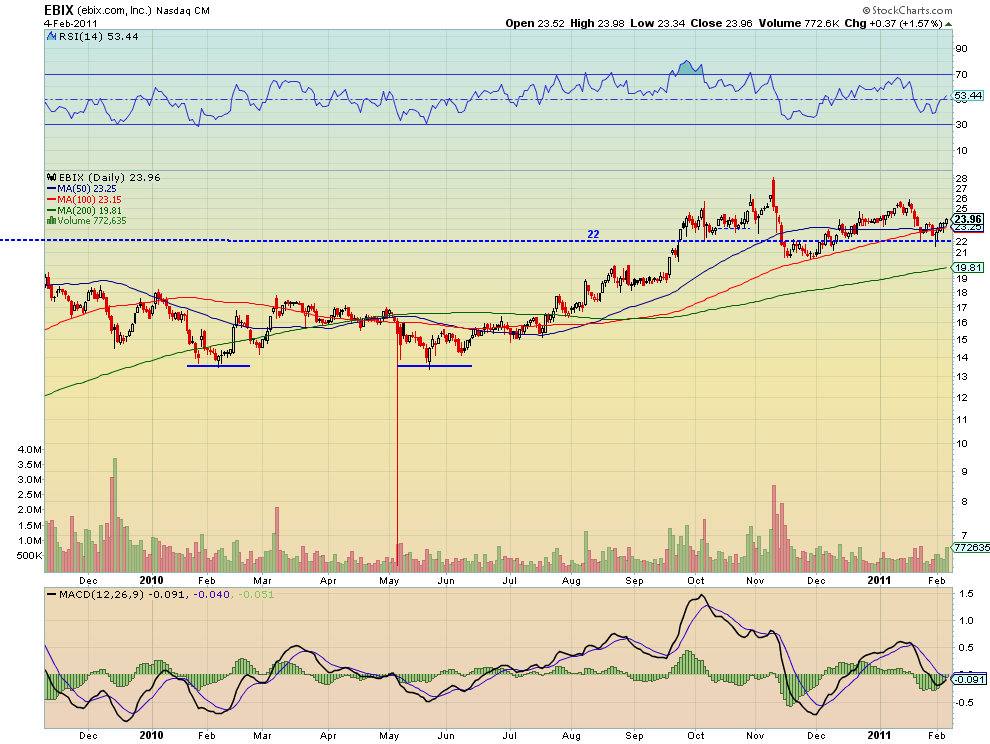Click the date '4-Feb-2011'

(71, 23)
